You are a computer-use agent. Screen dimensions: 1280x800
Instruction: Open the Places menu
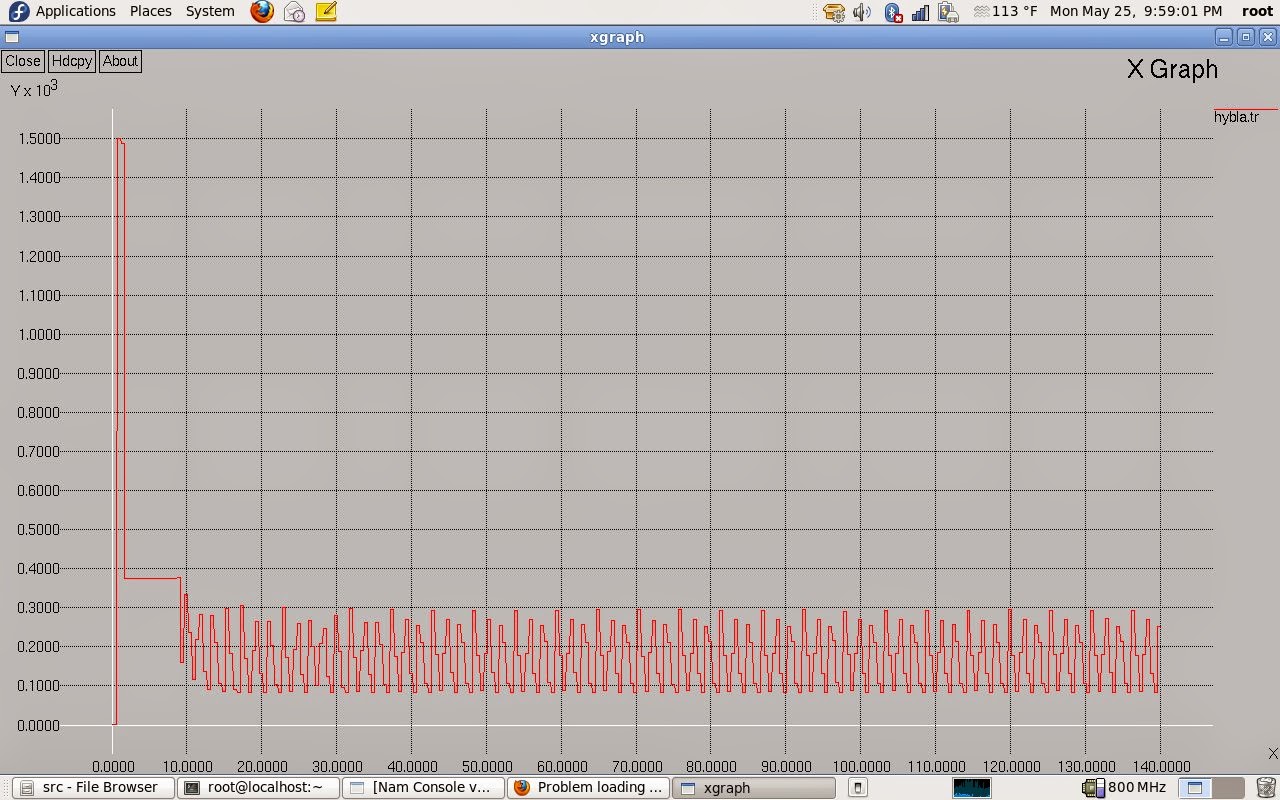tap(150, 11)
